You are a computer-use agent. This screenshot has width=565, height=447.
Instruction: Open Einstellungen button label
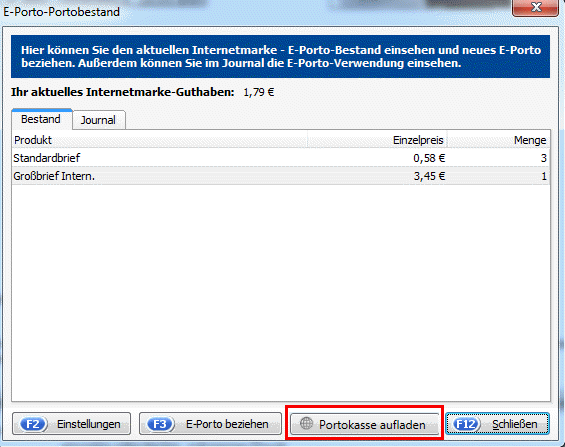tap(89, 424)
